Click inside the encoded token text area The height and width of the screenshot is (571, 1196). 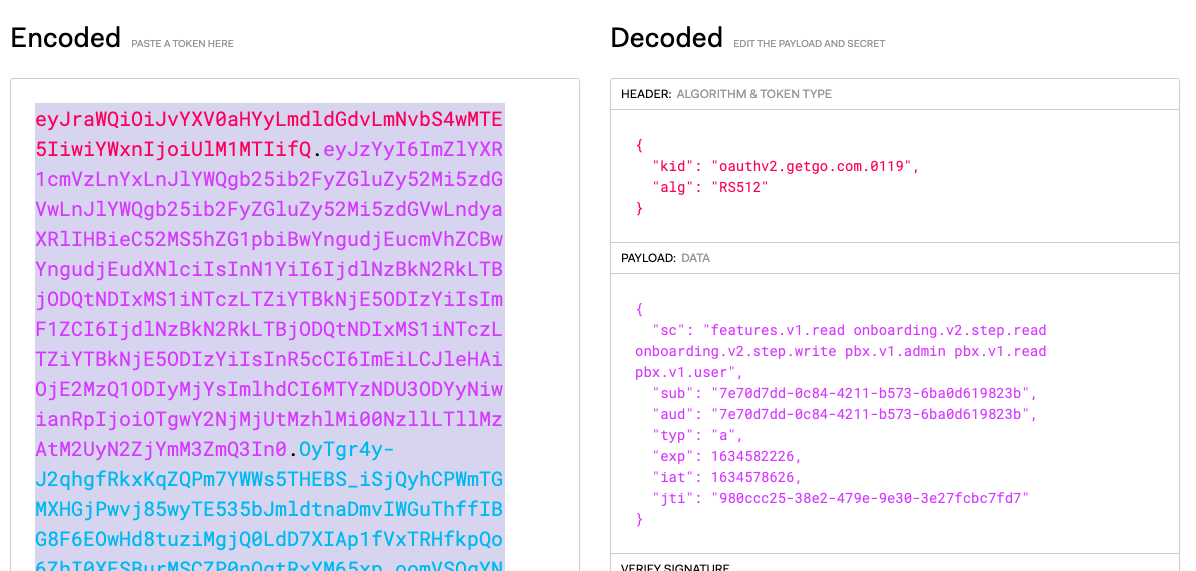click(x=295, y=326)
